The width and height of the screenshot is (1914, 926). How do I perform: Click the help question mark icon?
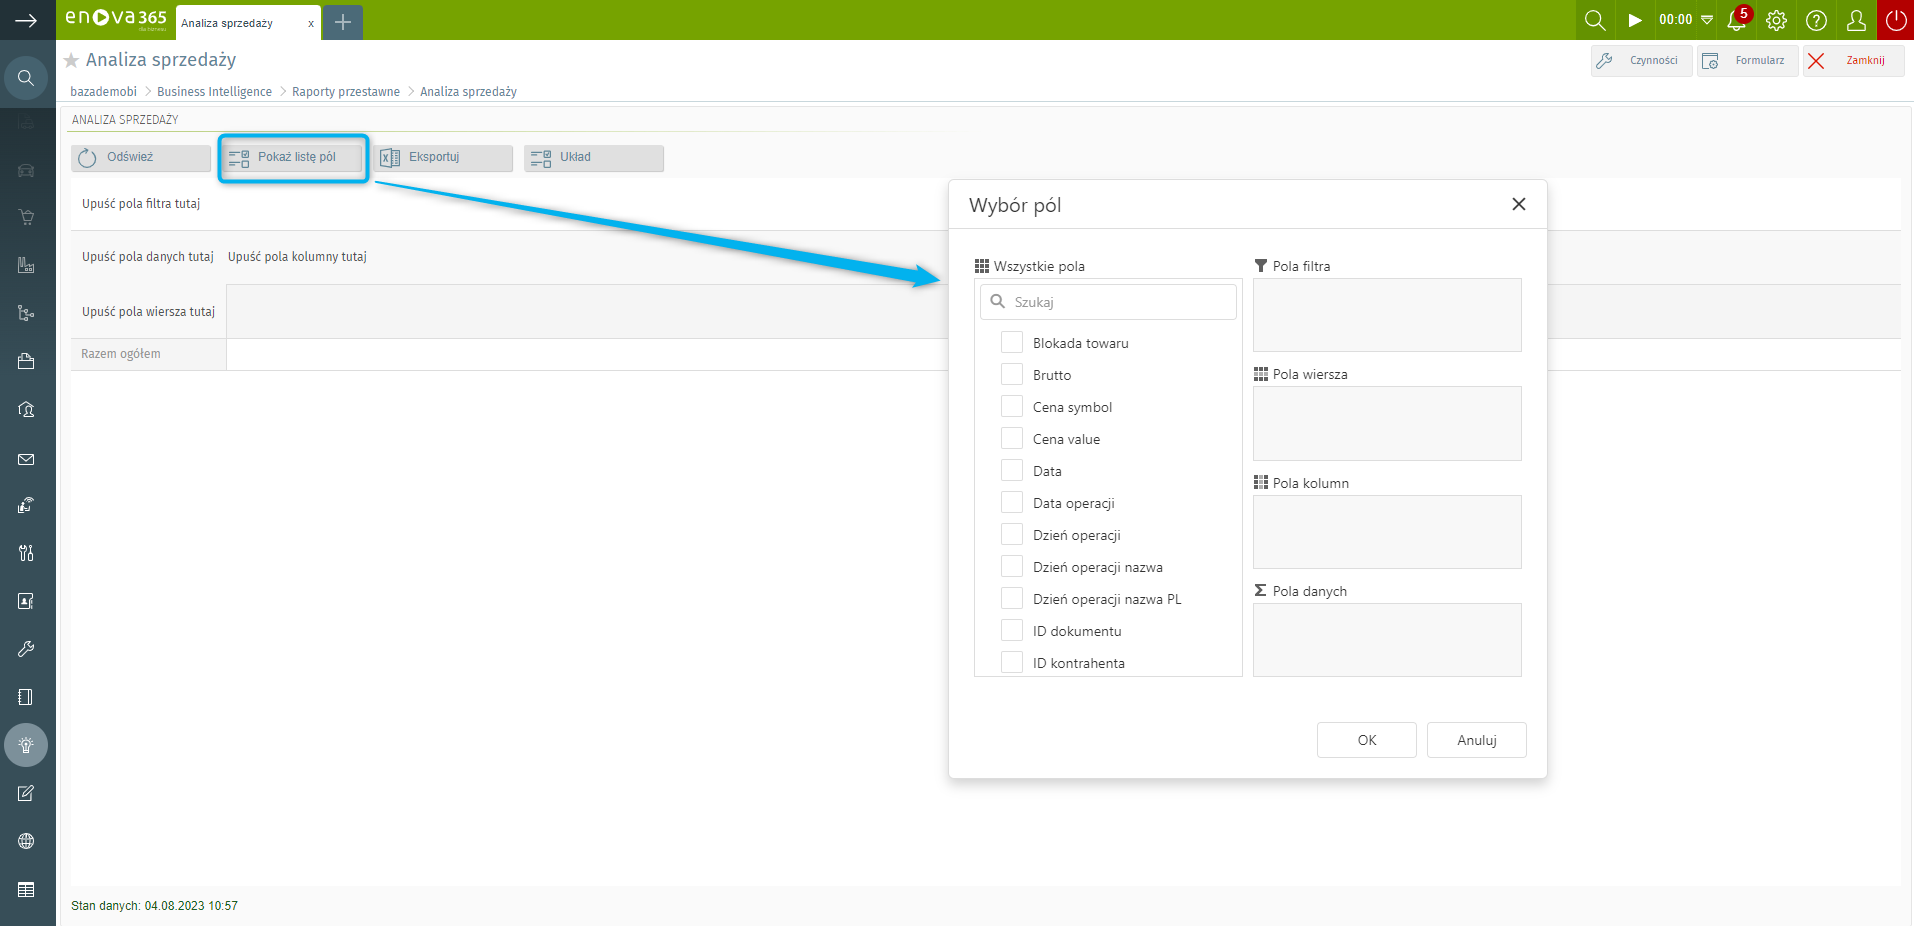[x=1816, y=20]
